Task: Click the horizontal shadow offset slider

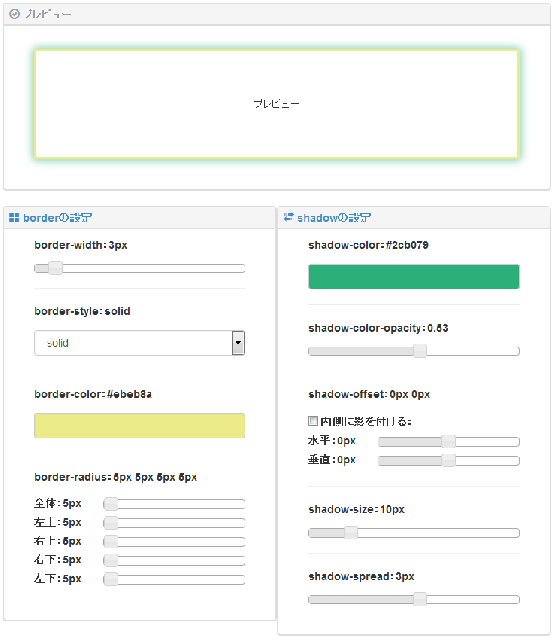Action: pyautogui.click(x=449, y=442)
